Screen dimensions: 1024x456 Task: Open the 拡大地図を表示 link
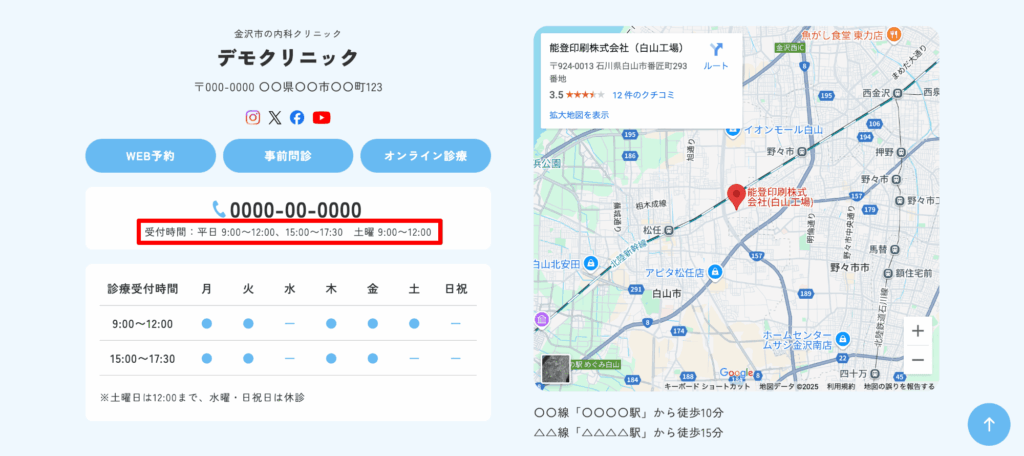(x=579, y=115)
